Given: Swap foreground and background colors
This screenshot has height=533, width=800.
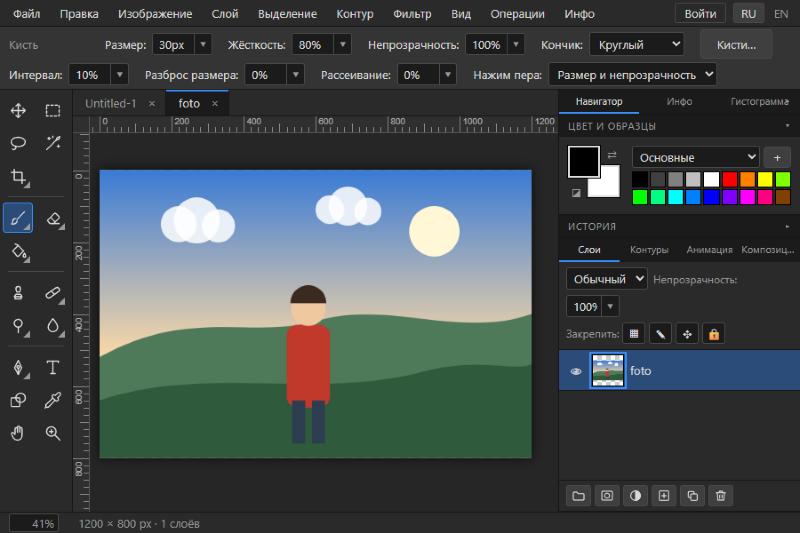Looking at the screenshot, I should pyautogui.click(x=612, y=155).
